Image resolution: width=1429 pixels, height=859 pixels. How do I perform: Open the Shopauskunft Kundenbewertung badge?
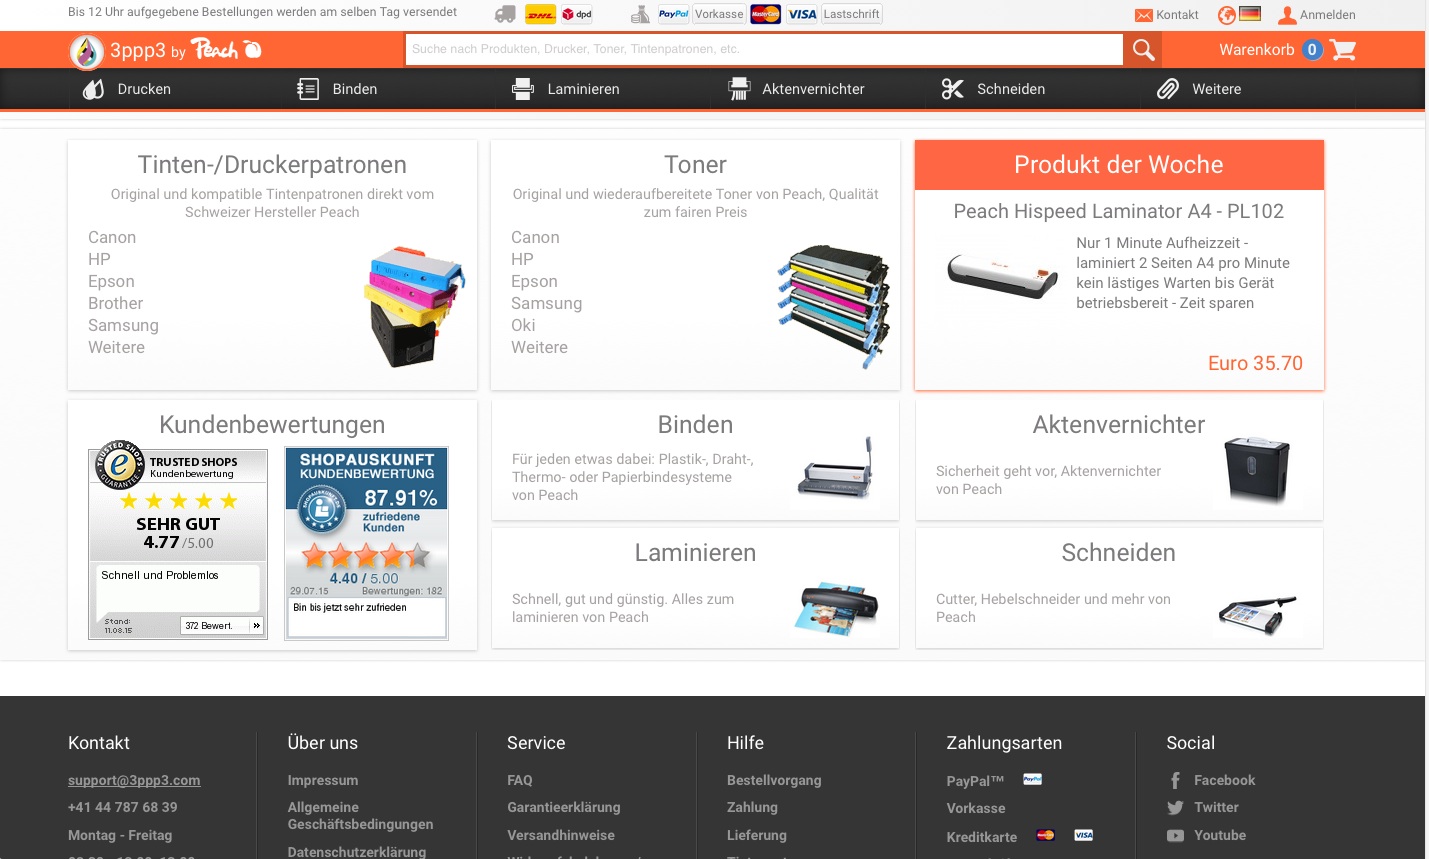coord(366,543)
